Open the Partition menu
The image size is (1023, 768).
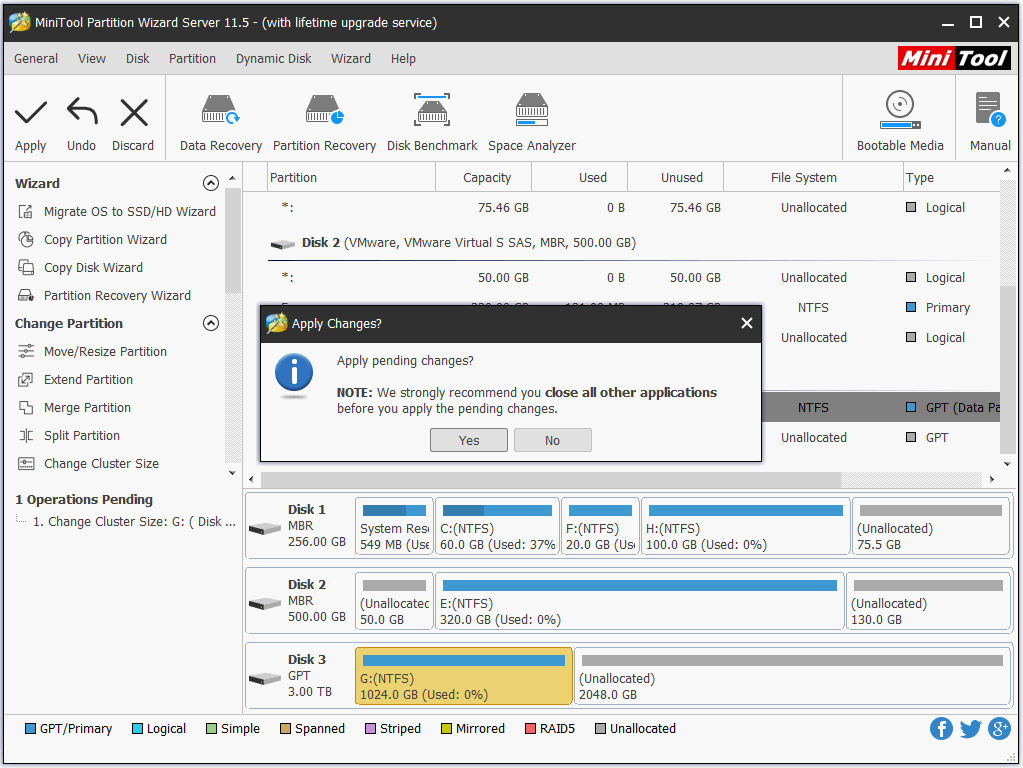tap(192, 59)
